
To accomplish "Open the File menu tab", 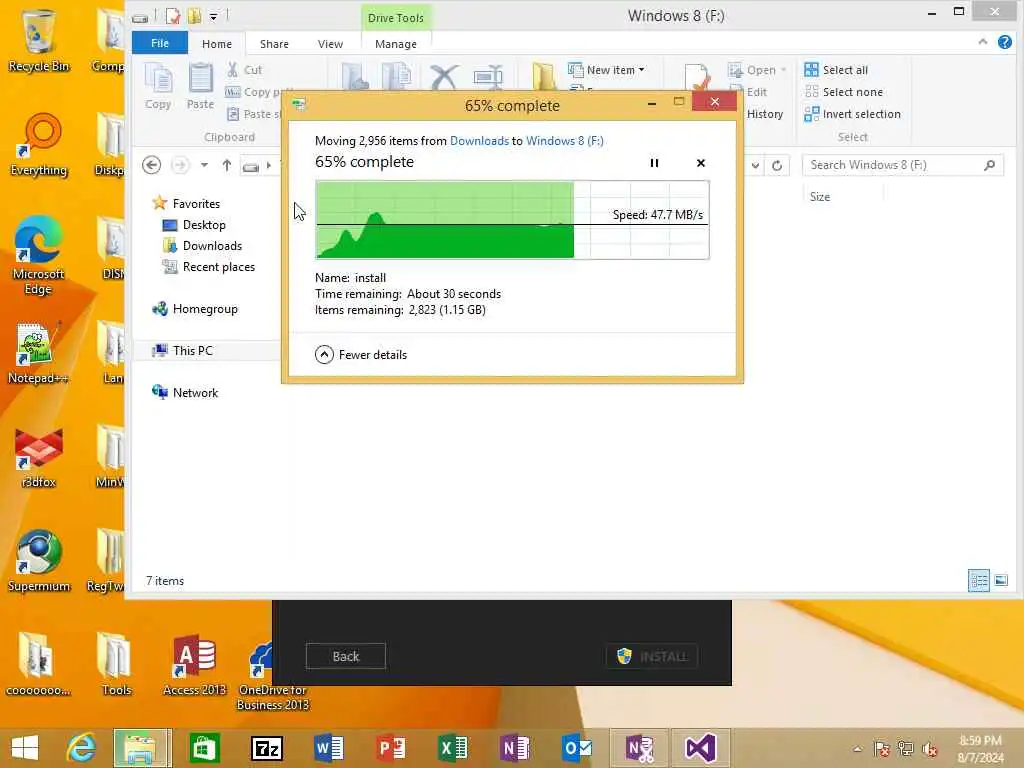I will pyautogui.click(x=160, y=43).
